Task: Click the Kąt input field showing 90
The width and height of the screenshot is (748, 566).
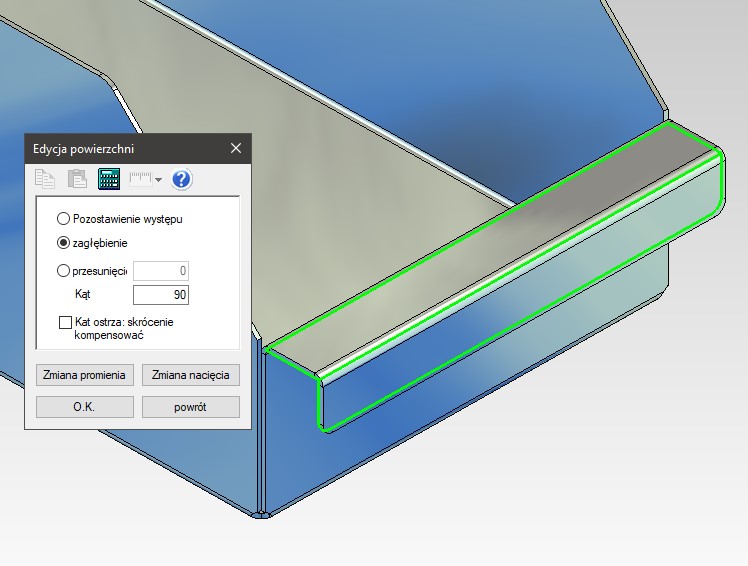Action: coord(161,294)
